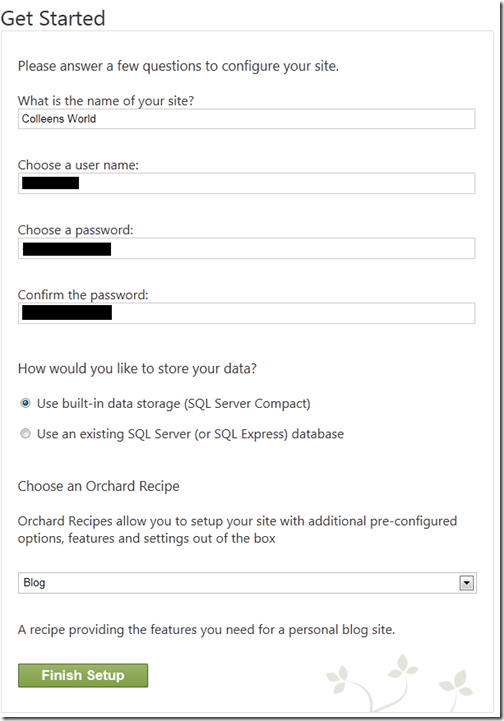The height and width of the screenshot is (721, 504).
Task: Click the 'Choose a user name:' label
Action: 78,165
